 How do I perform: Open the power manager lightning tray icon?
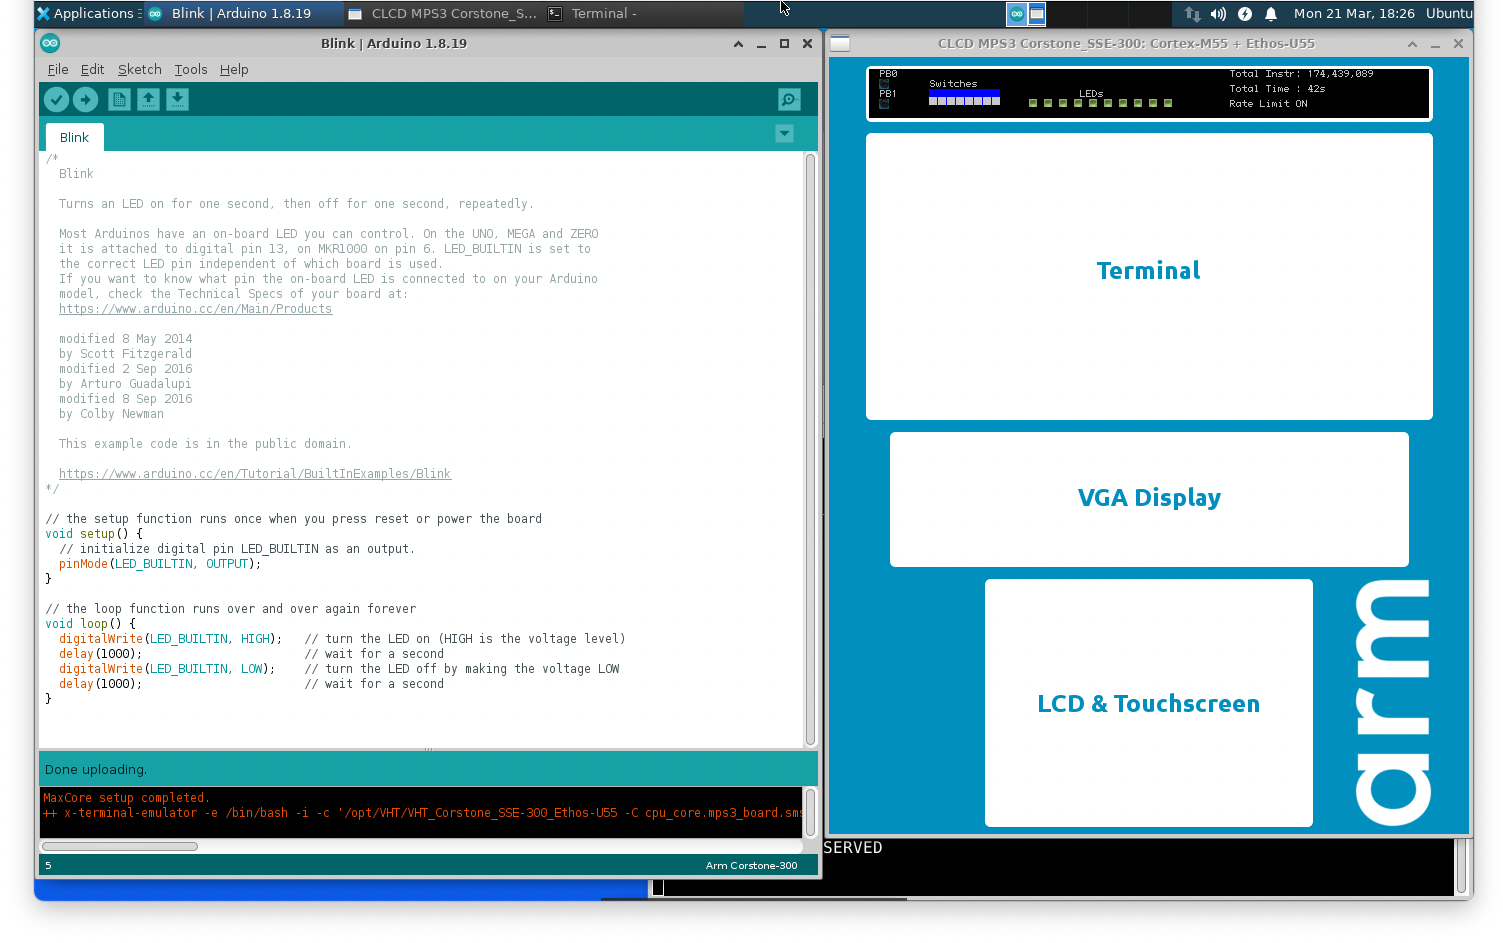click(1245, 14)
